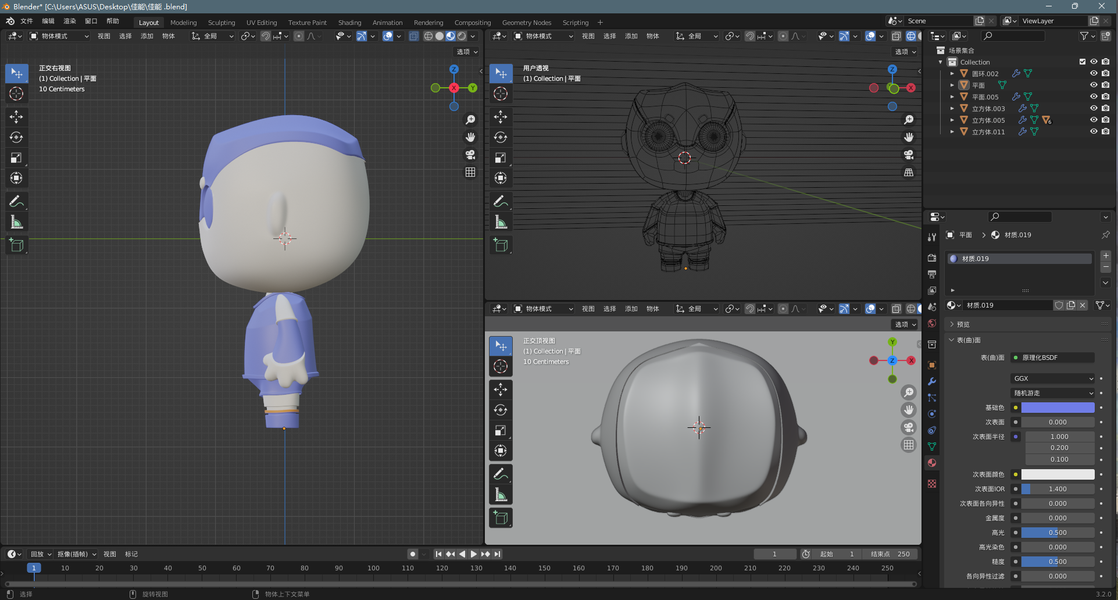Open 回放 playback dropdown in timeline
This screenshot has height=600, width=1118.
coord(40,554)
